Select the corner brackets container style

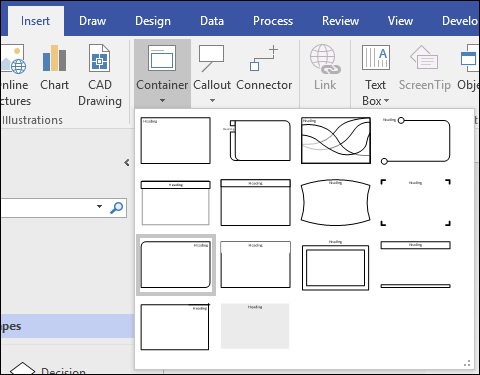click(x=416, y=202)
